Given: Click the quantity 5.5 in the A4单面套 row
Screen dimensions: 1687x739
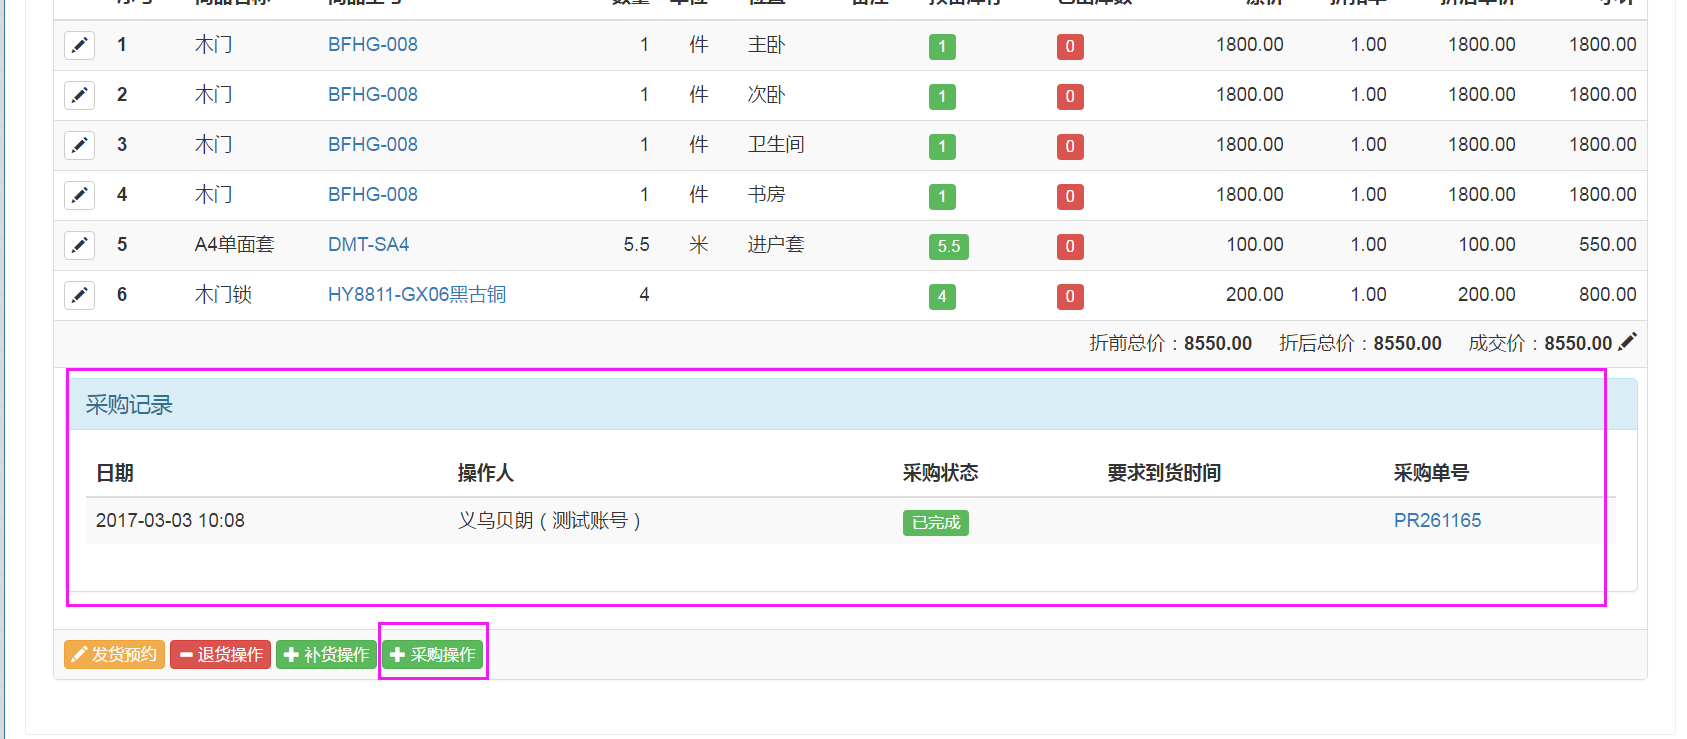Looking at the screenshot, I should coord(637,244).
